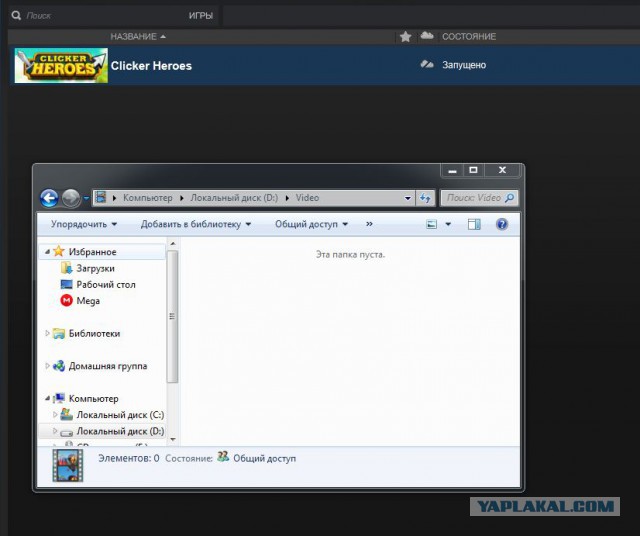Screen dimensions: 640x536
Task: Select the Clicker Heroes title text
Action: pos(151,66)
